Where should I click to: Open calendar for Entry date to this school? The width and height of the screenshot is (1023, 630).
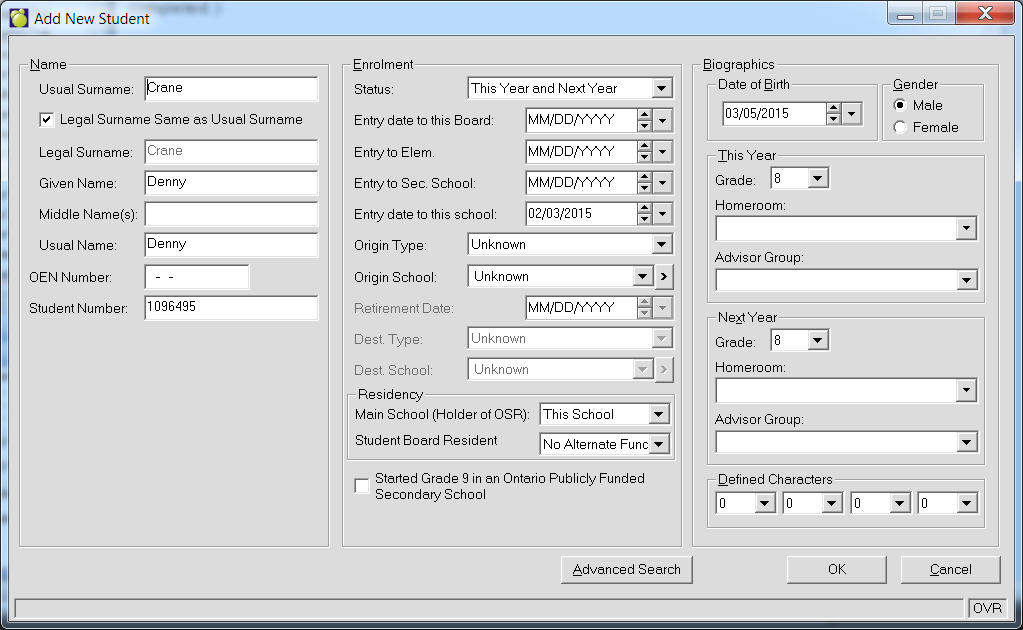tap(663, 214)
